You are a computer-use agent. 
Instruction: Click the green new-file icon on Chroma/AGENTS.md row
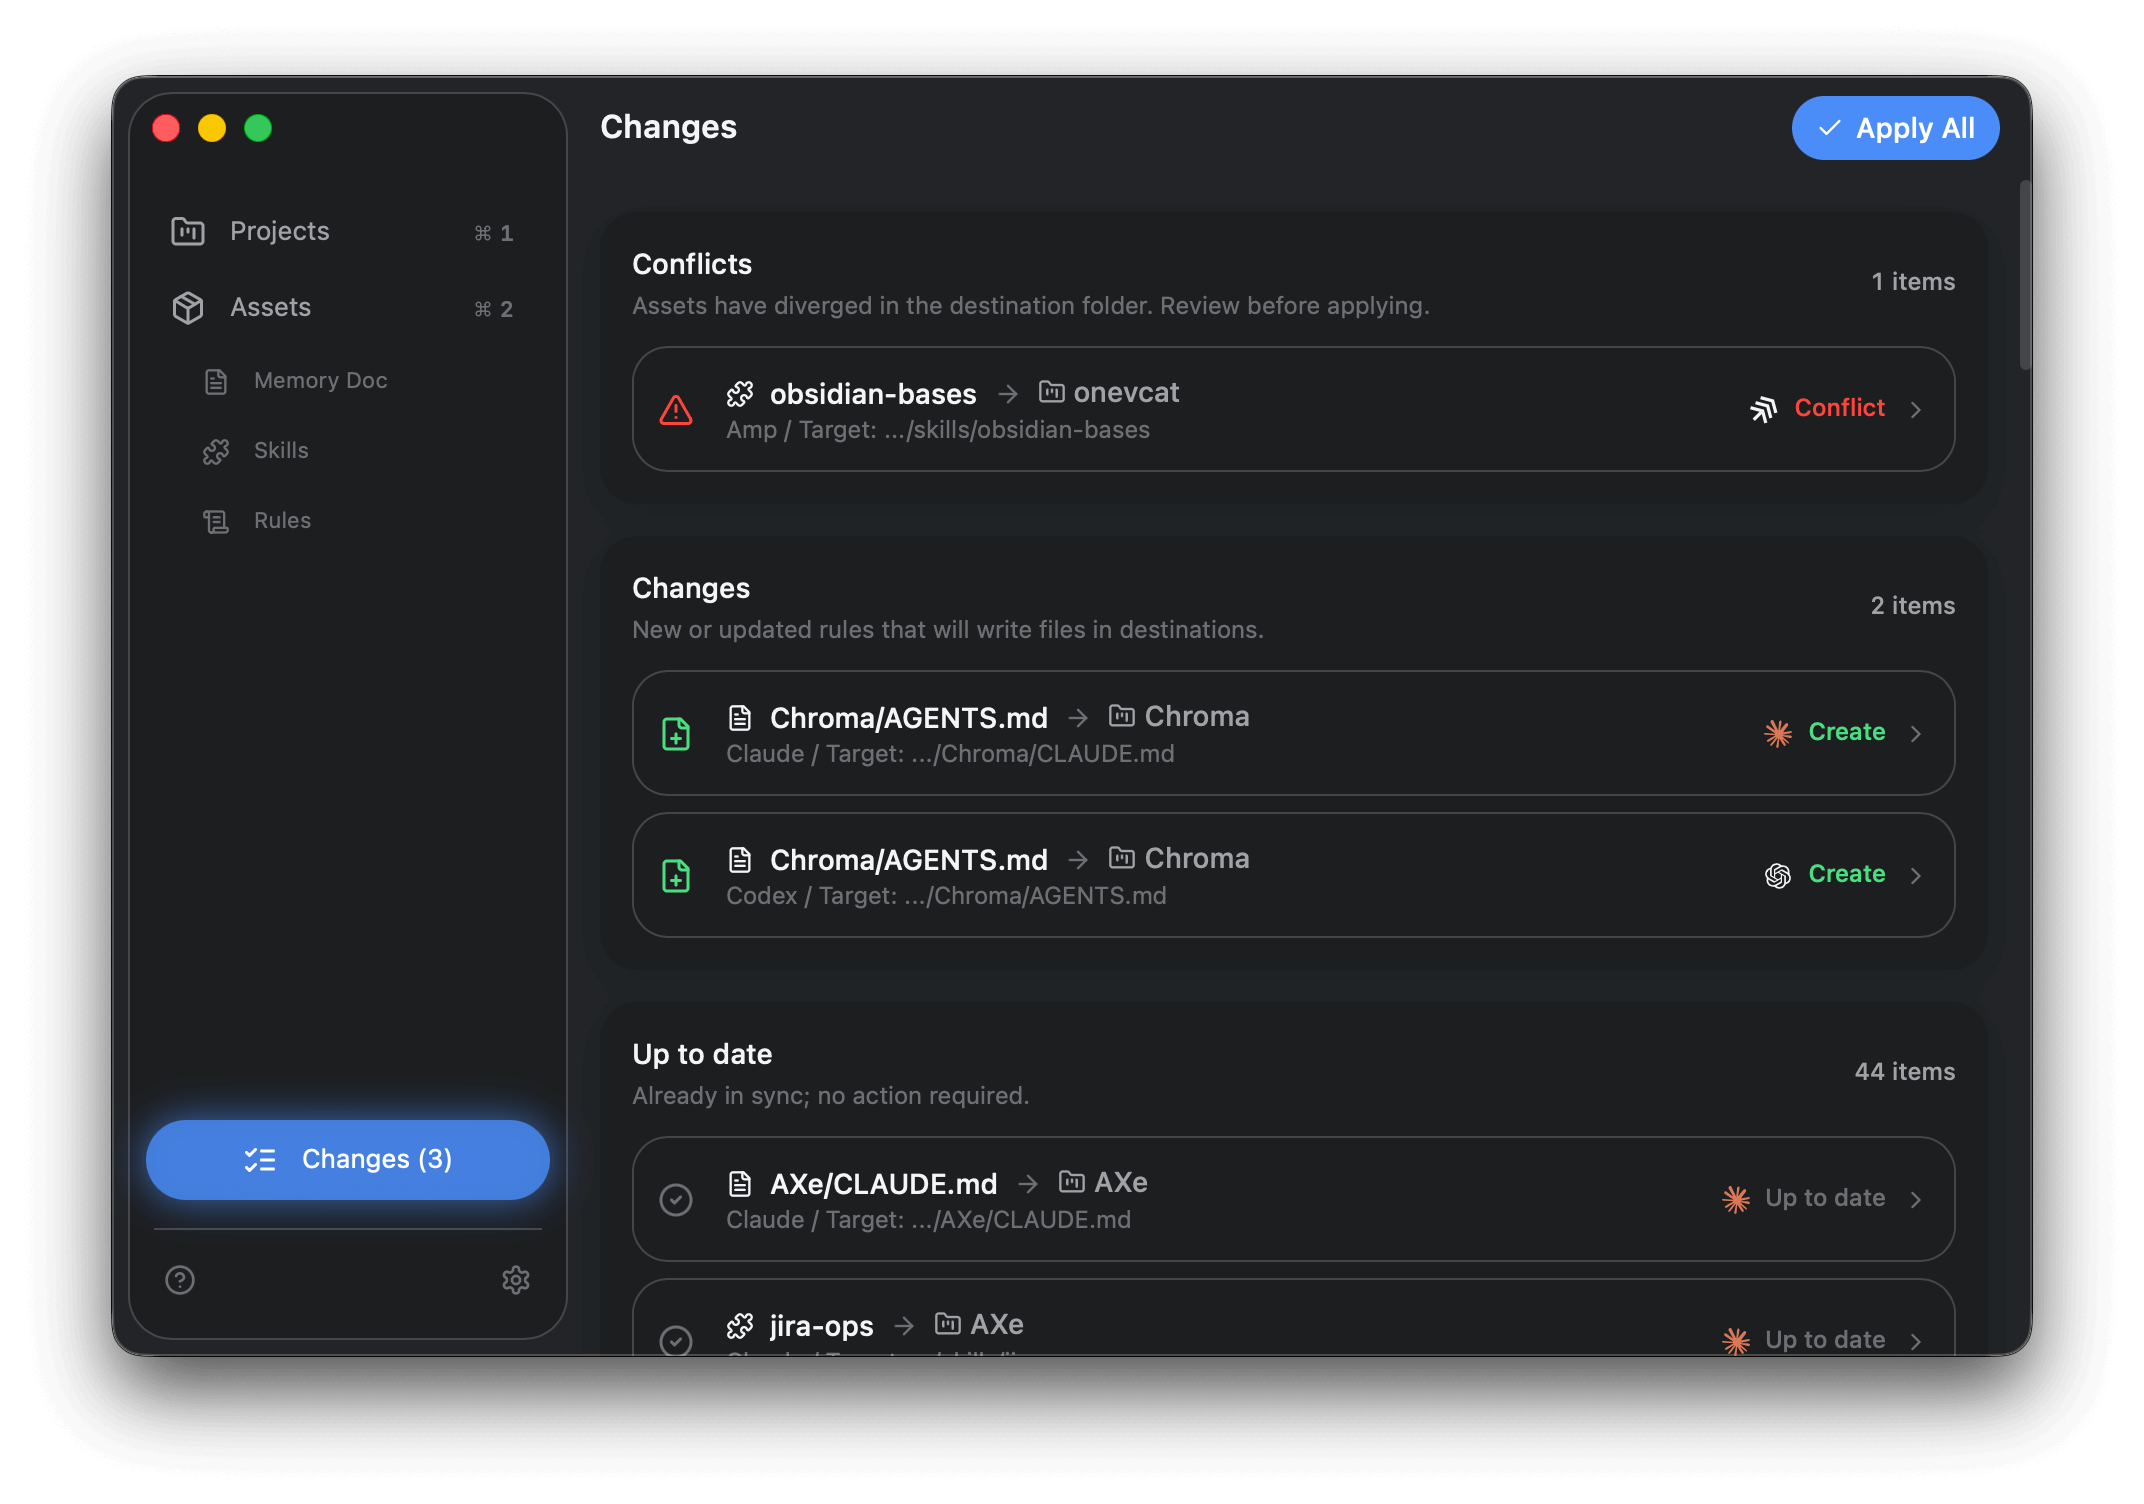coord(676,733)
